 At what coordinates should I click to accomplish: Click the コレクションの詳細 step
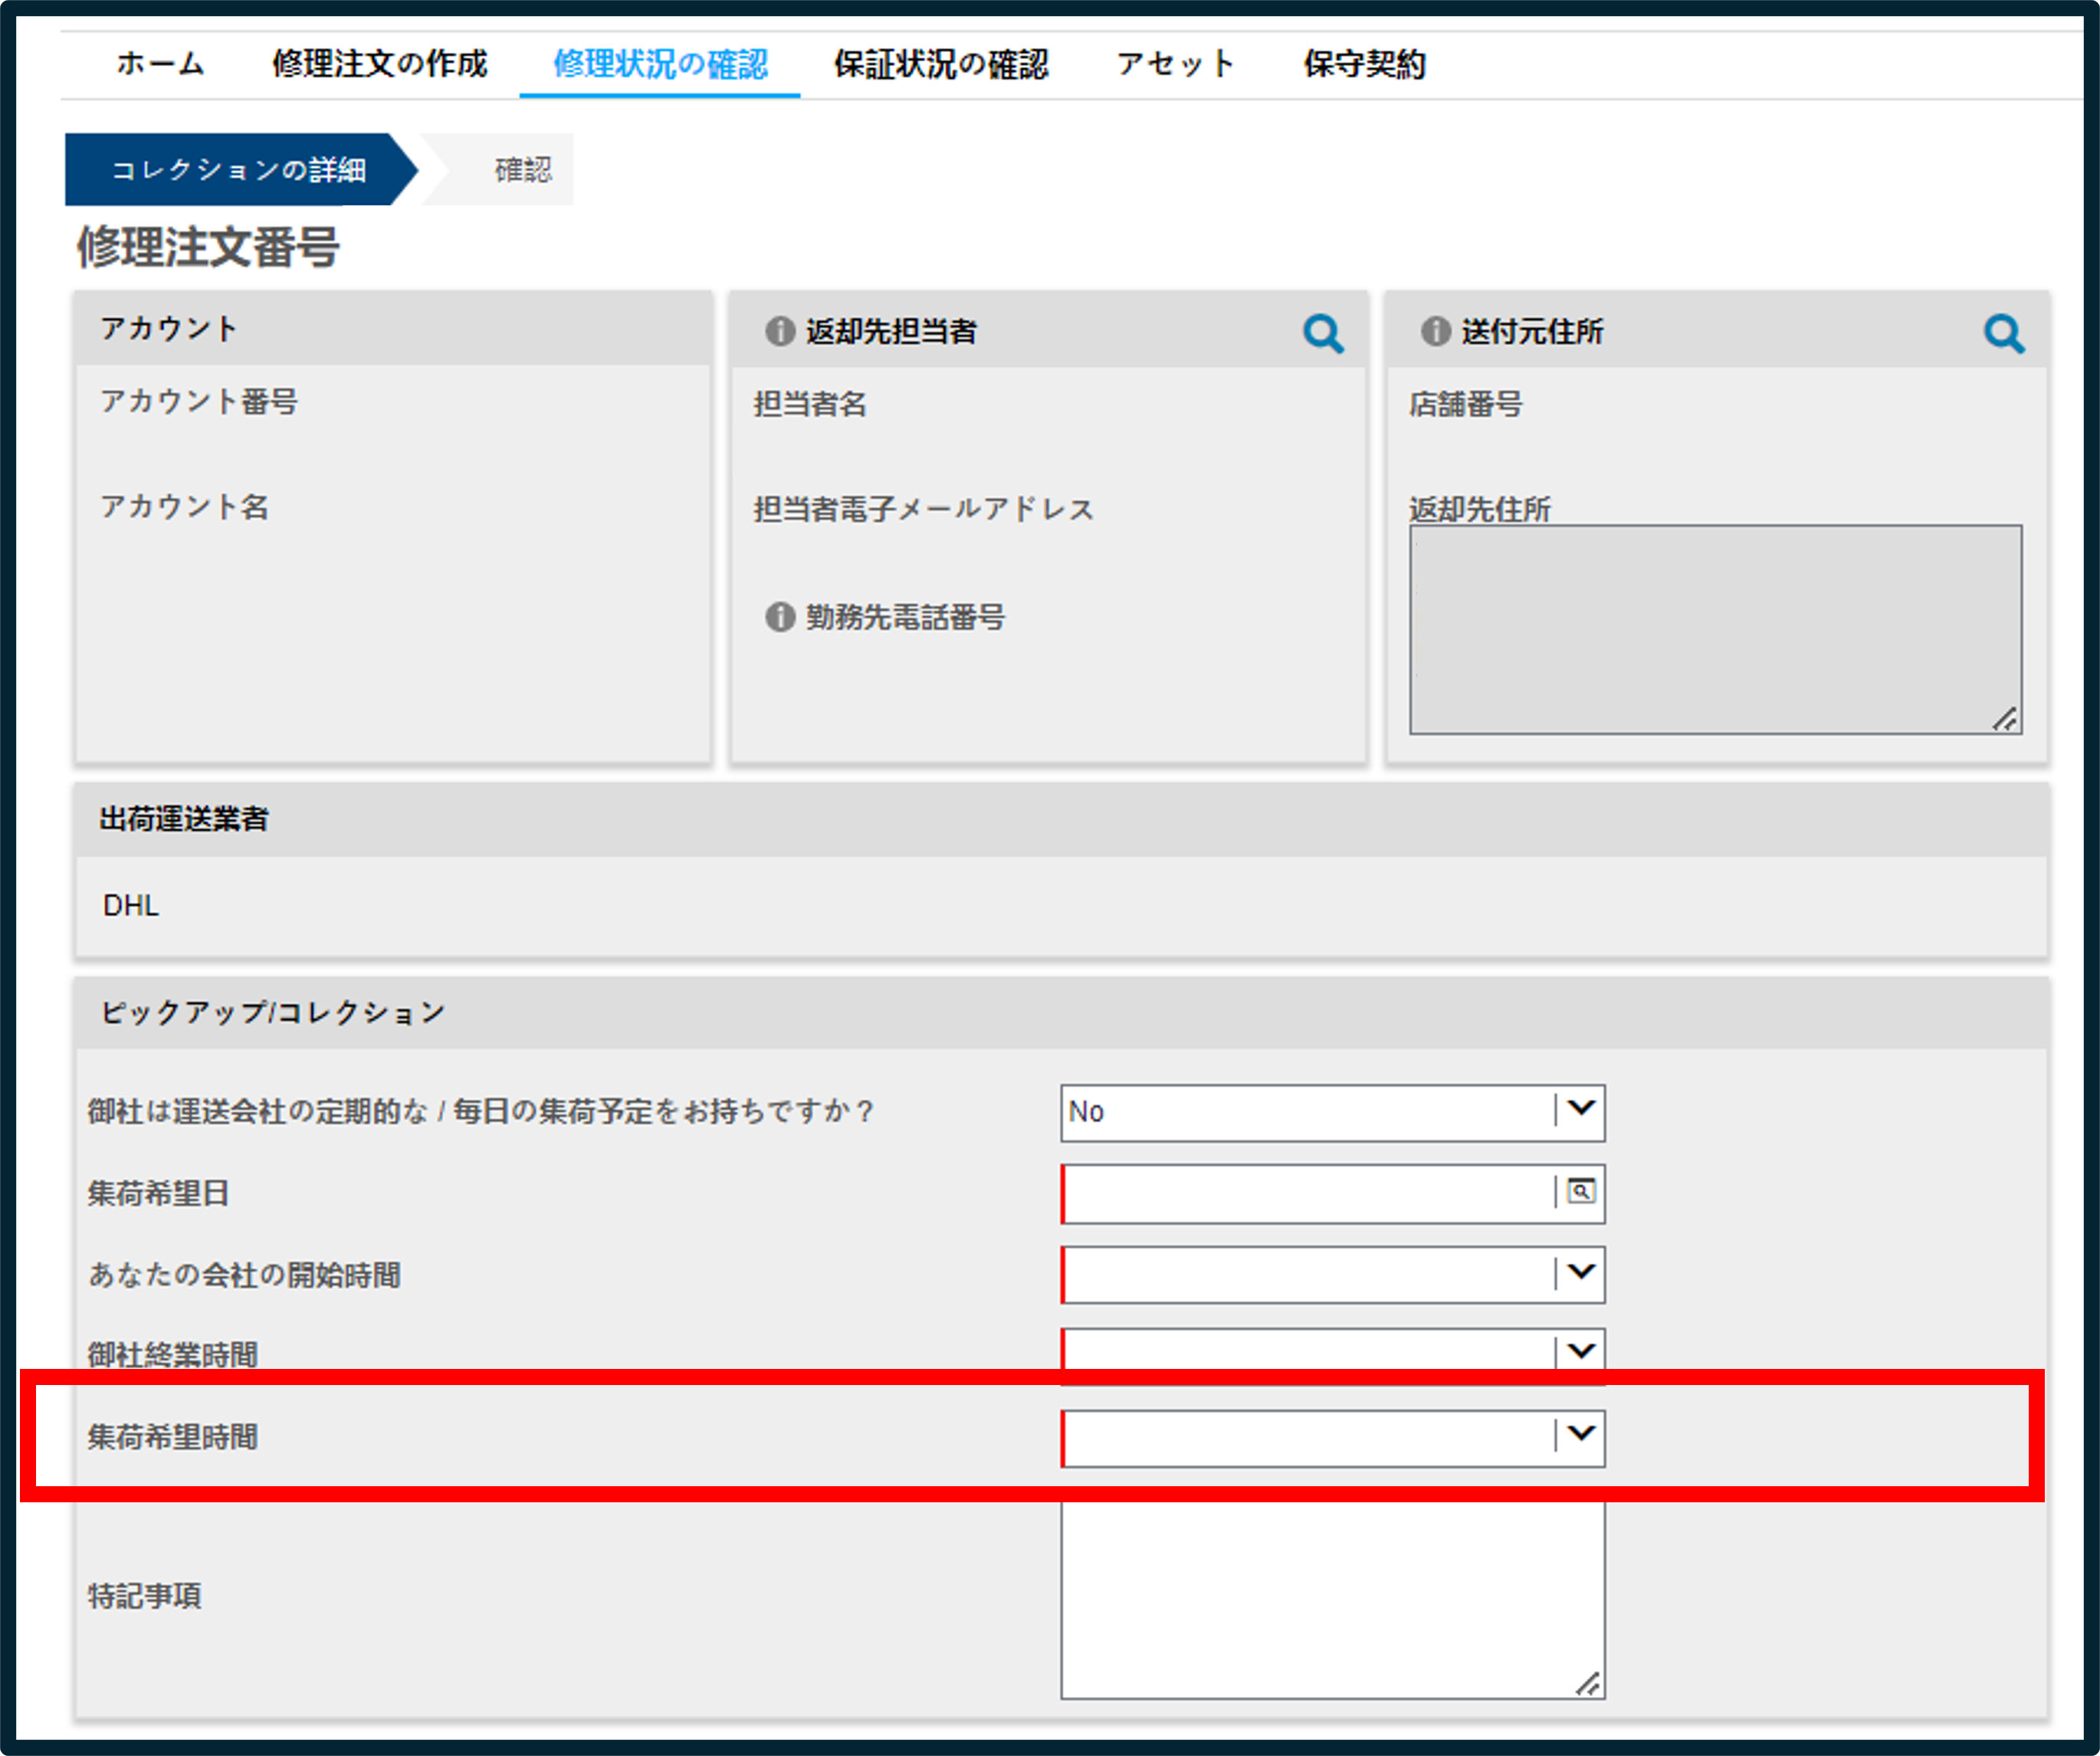click(238, 169)
